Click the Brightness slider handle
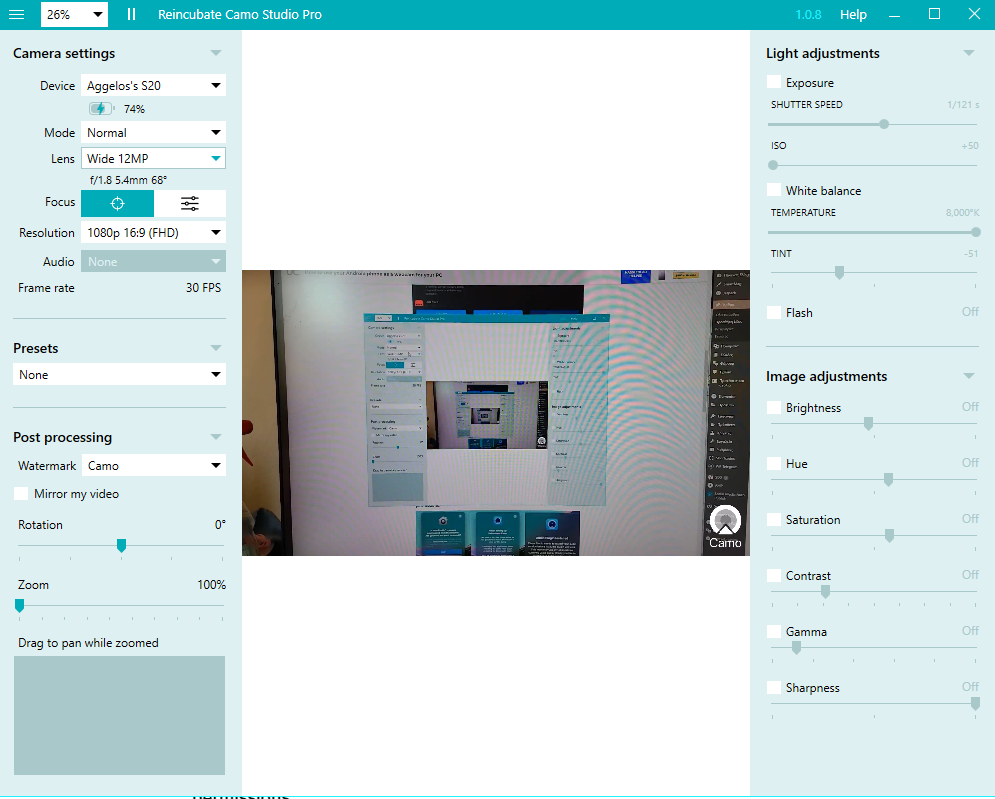This screenshot has width=995, height=799. point(868,424)
